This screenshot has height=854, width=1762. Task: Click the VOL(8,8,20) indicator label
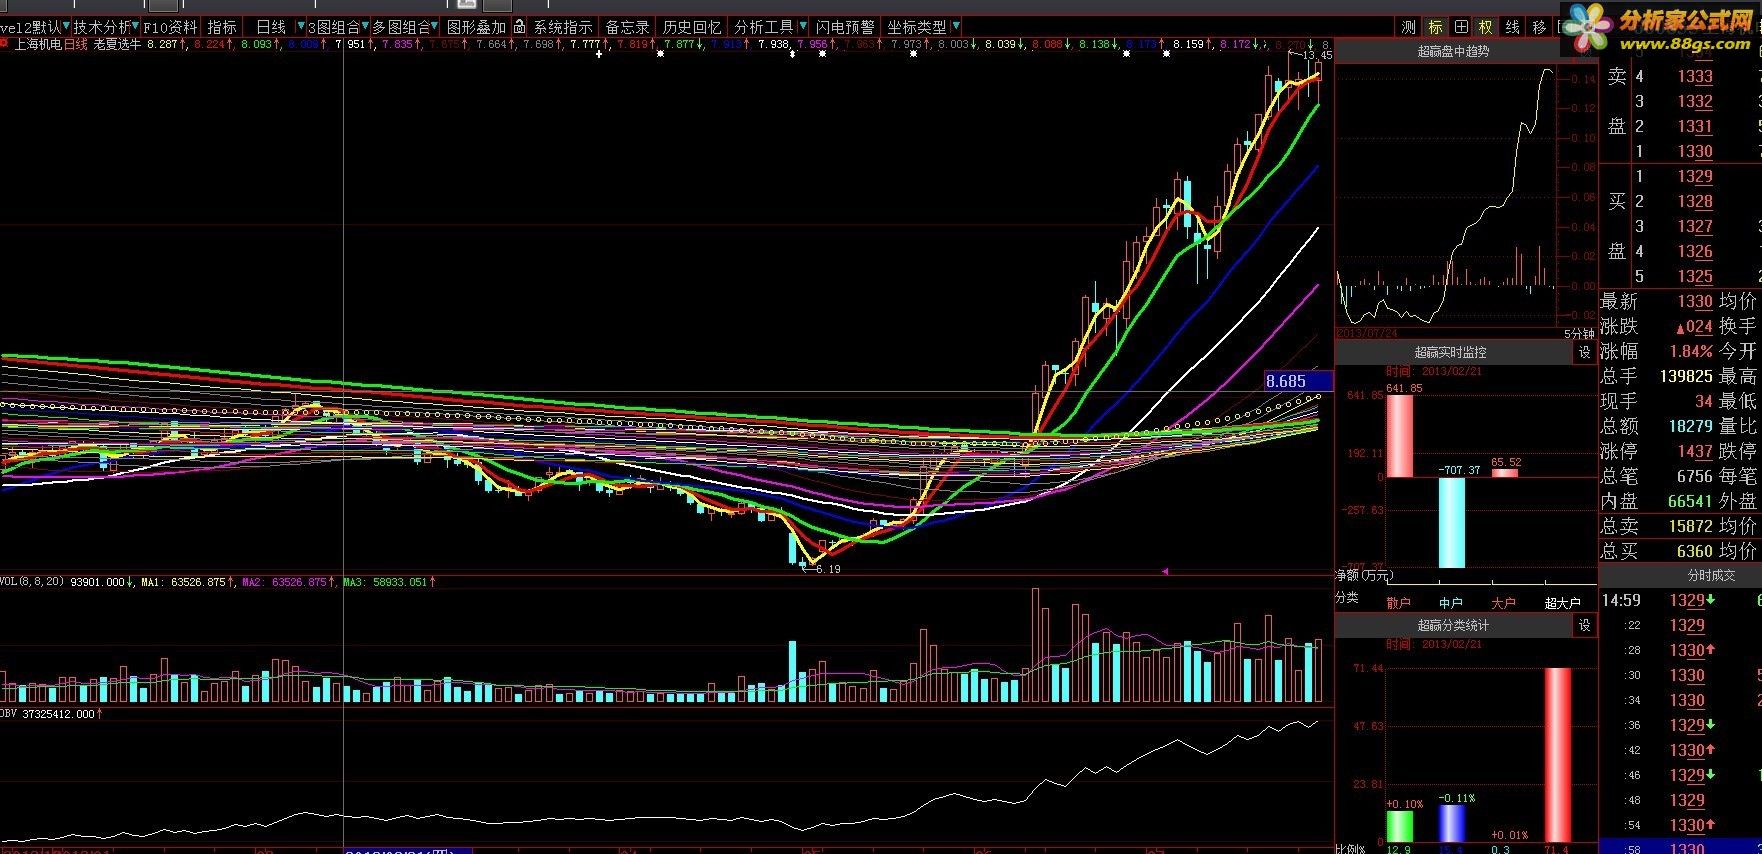(33, 582)
